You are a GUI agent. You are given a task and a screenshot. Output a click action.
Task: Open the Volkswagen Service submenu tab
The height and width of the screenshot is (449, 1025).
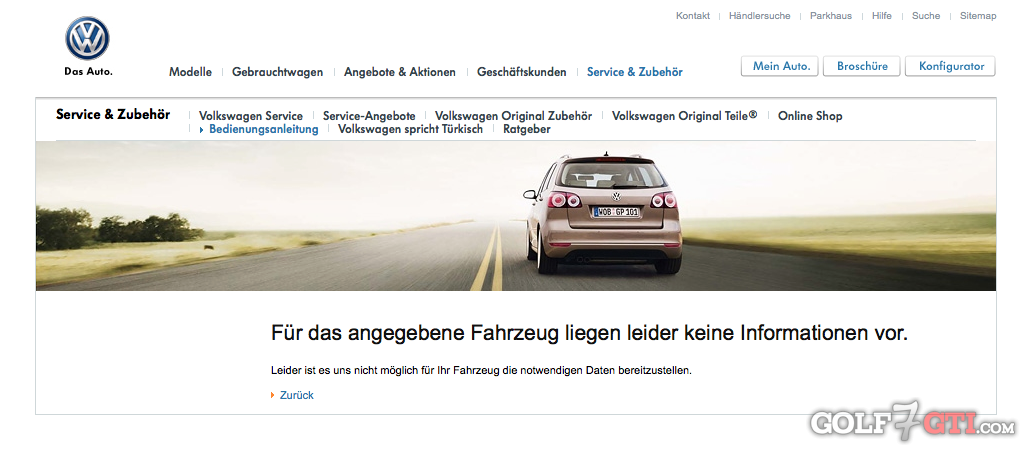pyautogui.click(x=251, y=116)
